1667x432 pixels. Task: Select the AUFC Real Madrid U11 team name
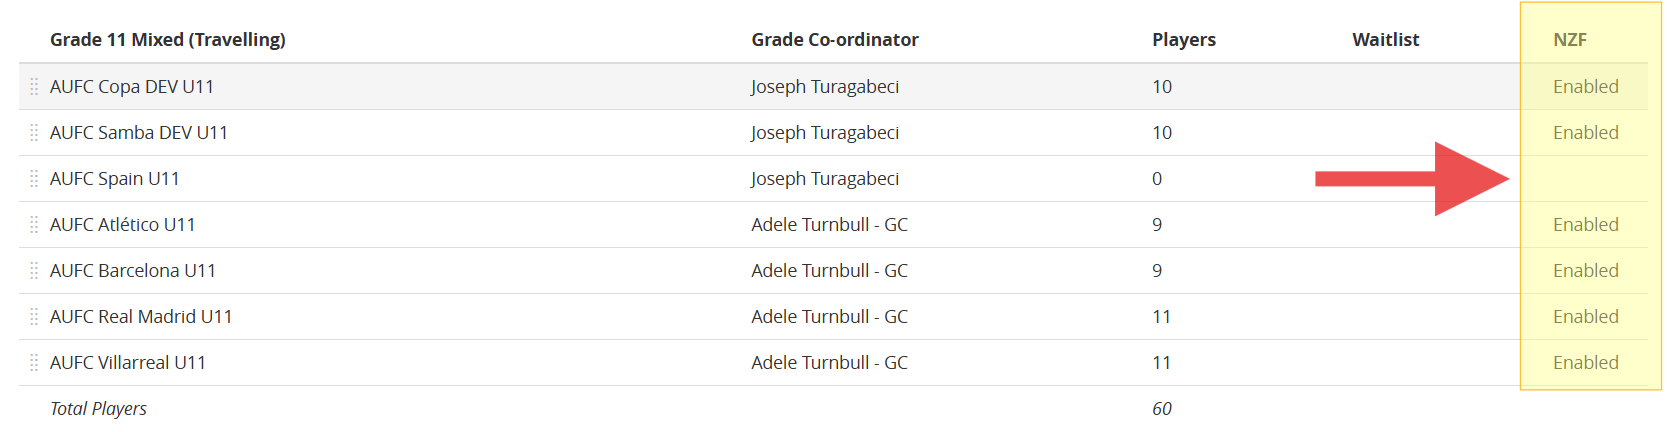(x=141, y=317)
